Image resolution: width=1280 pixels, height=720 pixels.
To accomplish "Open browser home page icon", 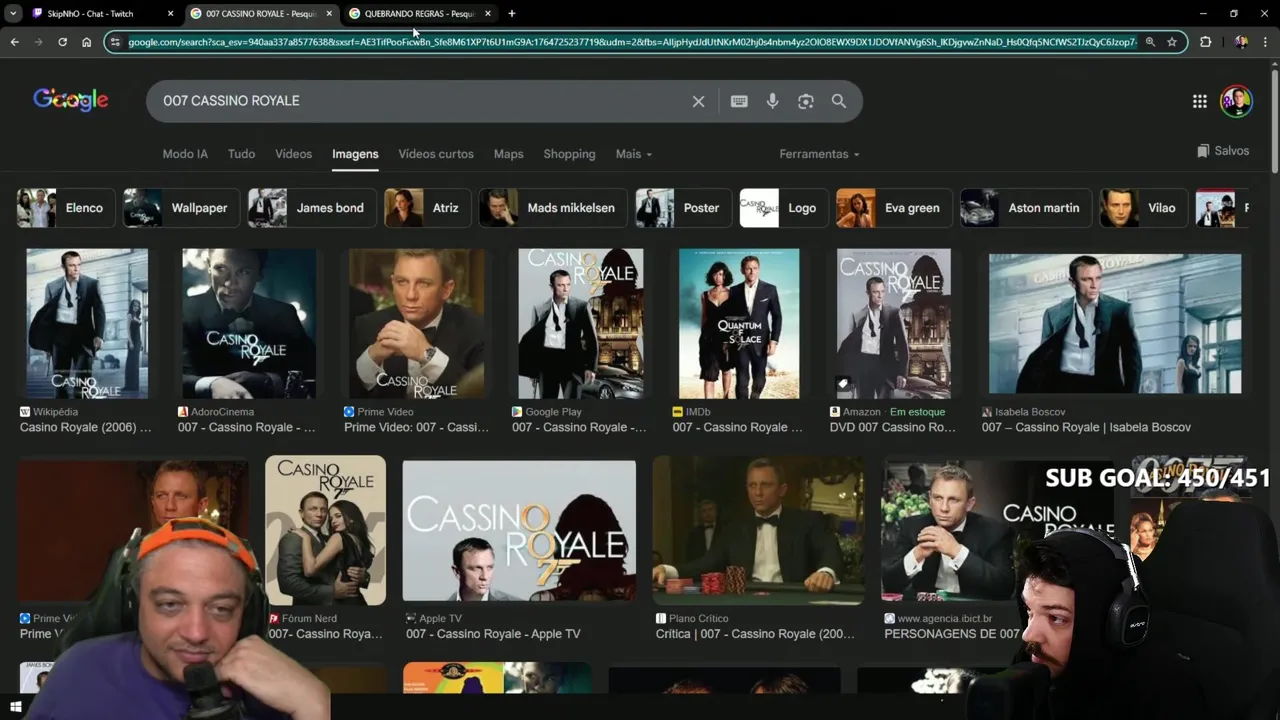I will point(86,42).
